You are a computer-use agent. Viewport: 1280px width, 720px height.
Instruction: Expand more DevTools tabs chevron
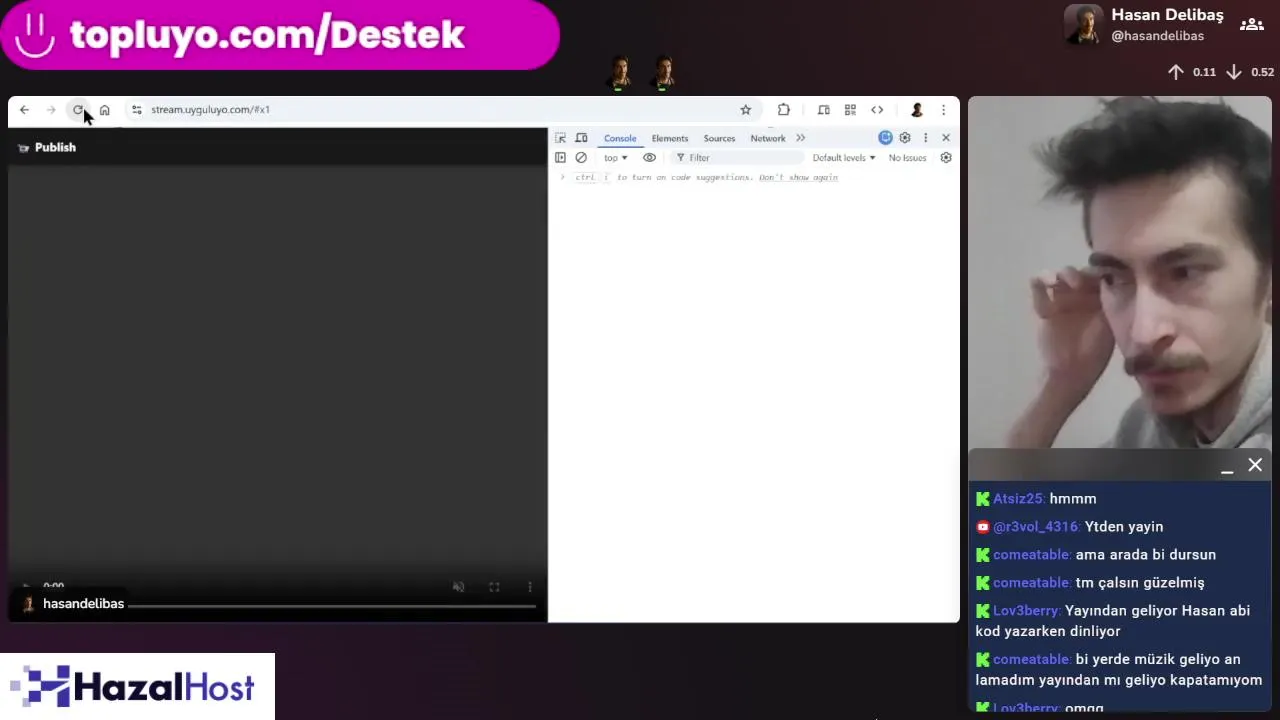click(800, 138)
